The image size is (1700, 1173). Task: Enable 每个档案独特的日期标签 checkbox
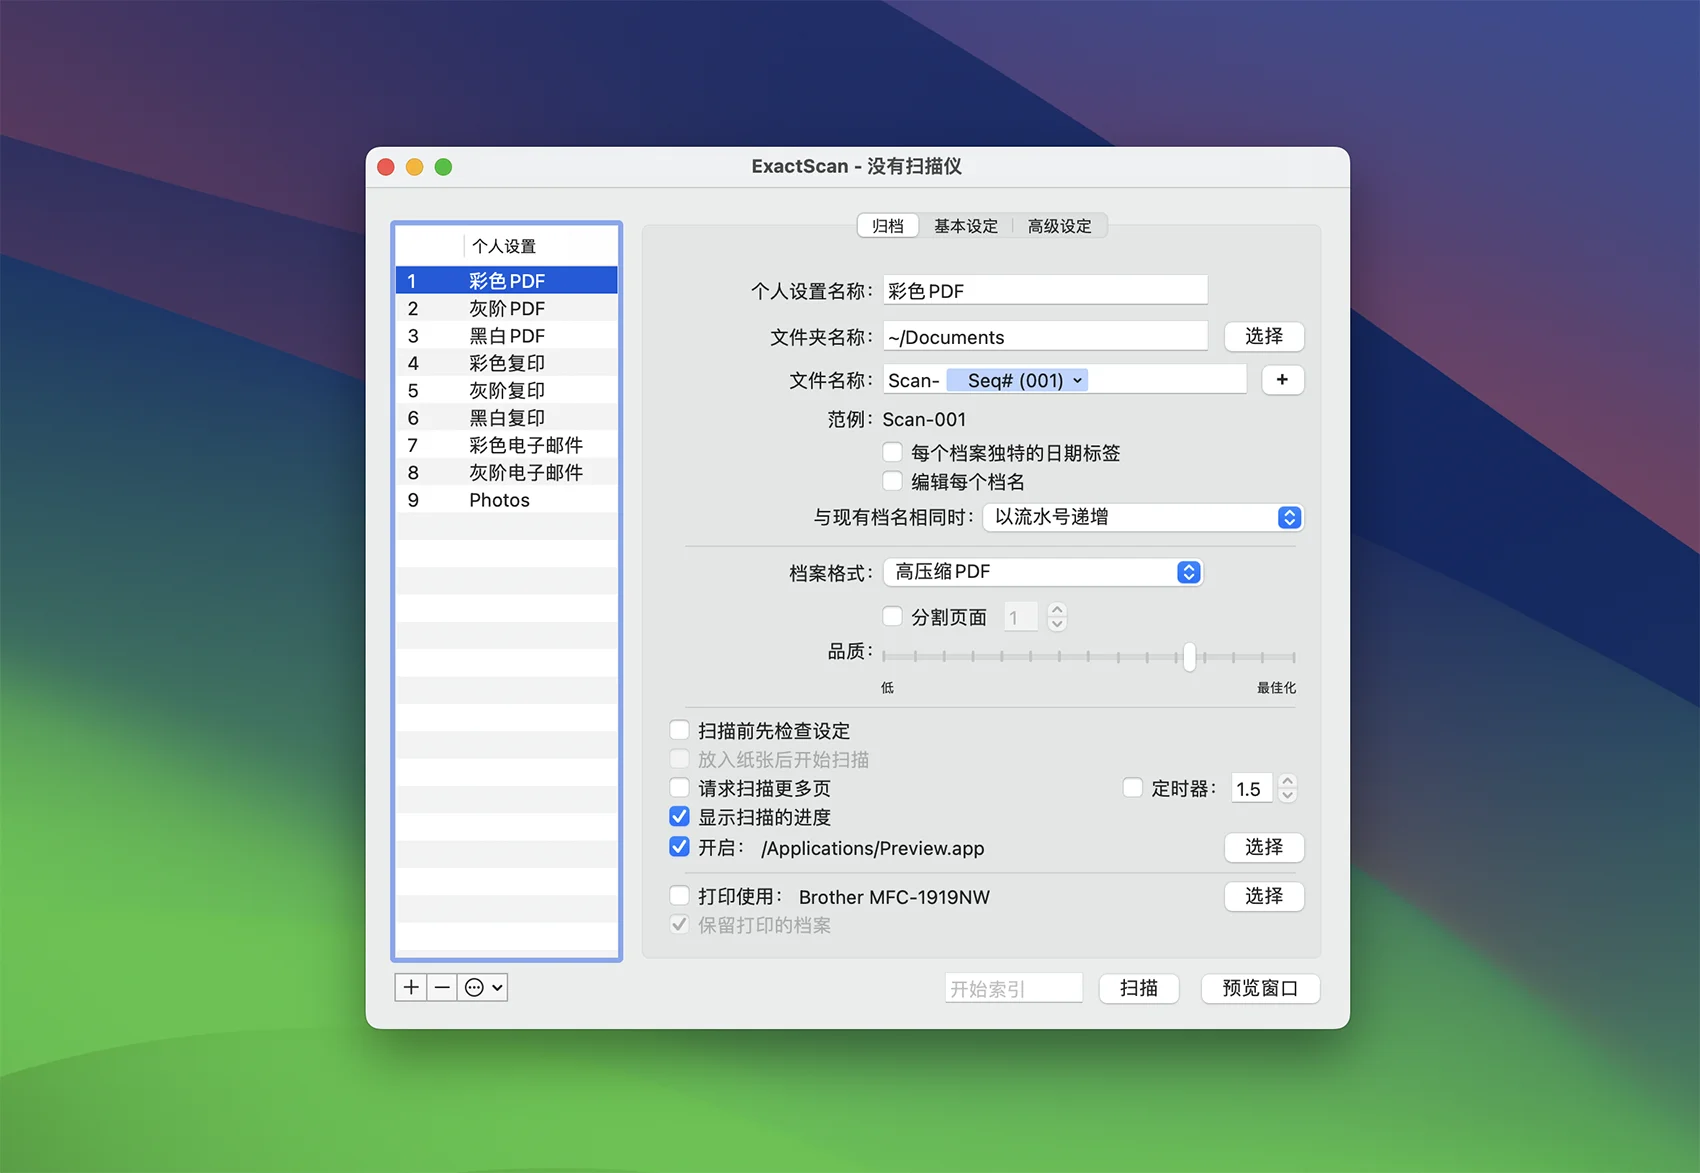tap(893, 452)
